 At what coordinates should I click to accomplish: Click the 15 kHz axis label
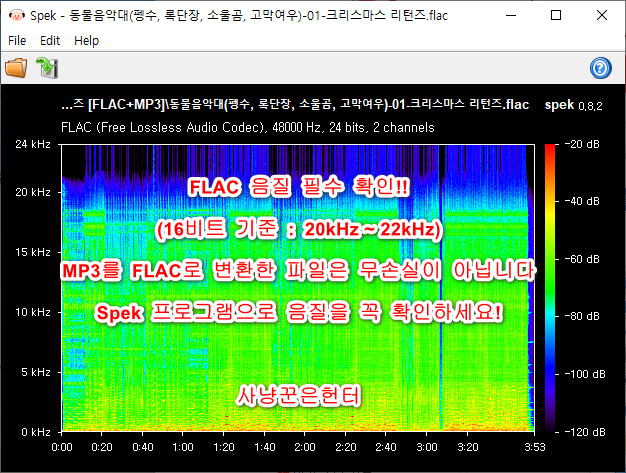[33, 252]
